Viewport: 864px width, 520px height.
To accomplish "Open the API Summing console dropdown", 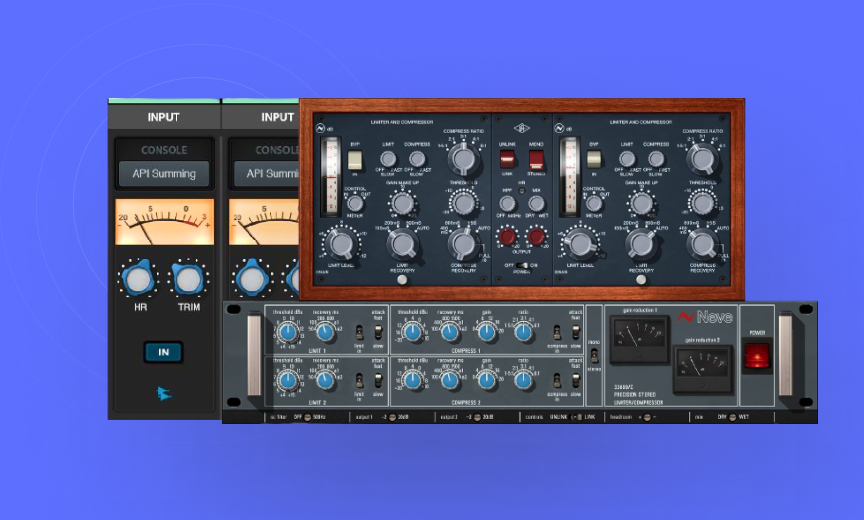I will (x=164, y=173).
